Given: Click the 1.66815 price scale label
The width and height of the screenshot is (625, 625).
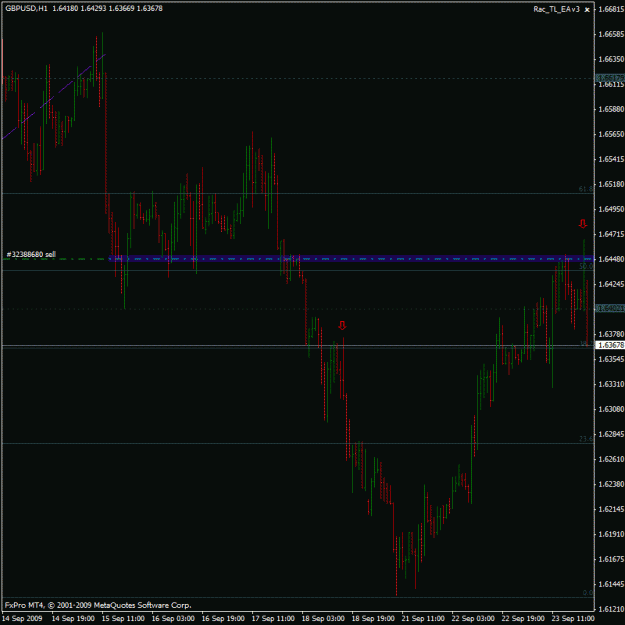Looking at the screenshot, I should (611, 9).
